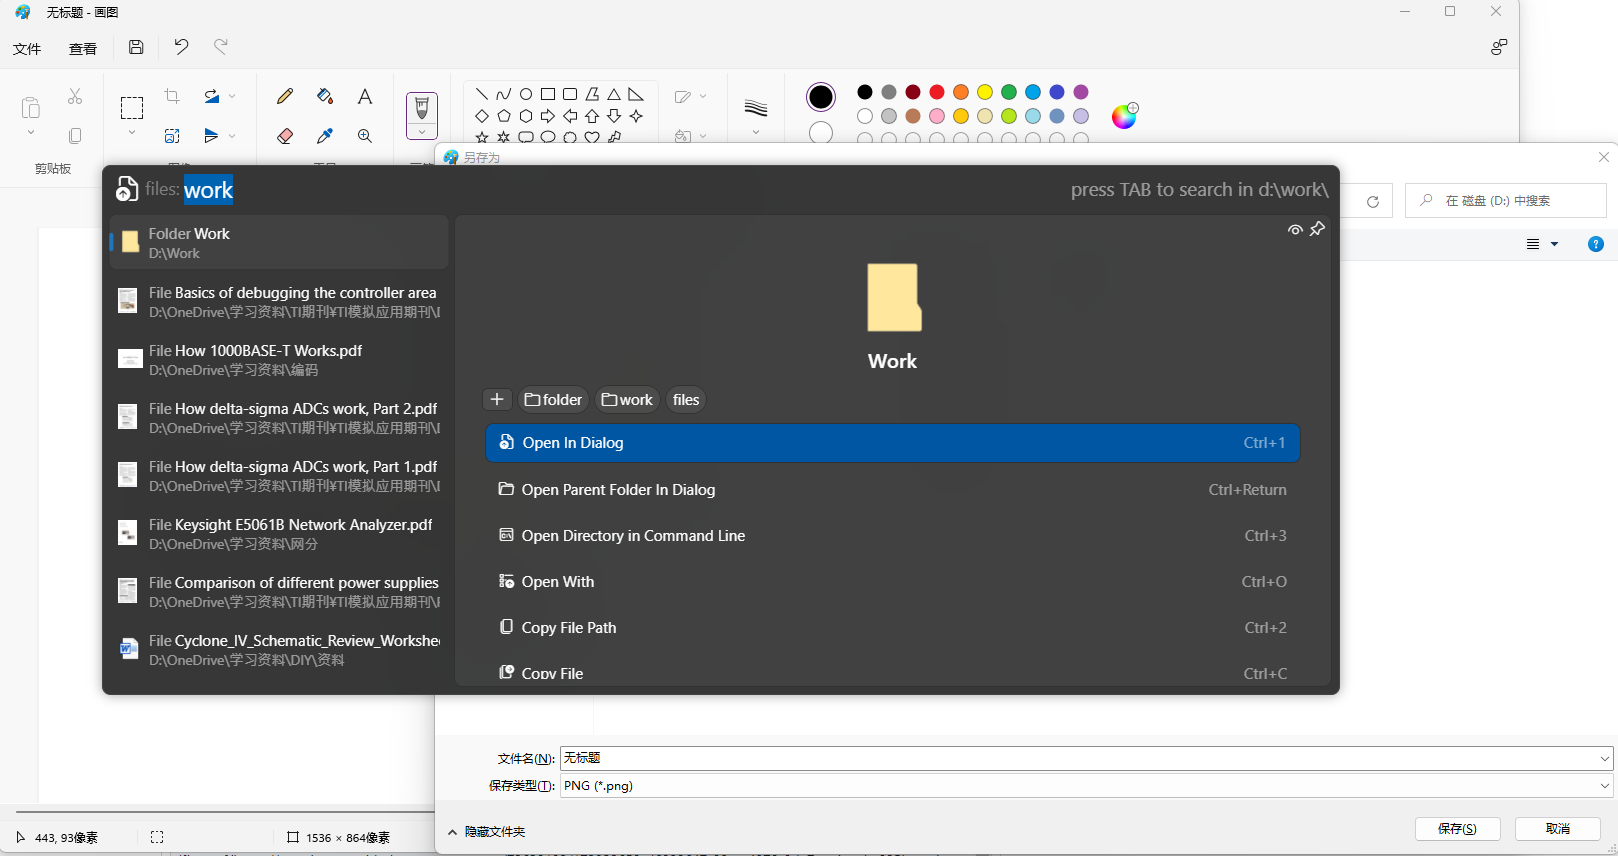Toggle the eye preview icon in launcher

point(1295,229)
